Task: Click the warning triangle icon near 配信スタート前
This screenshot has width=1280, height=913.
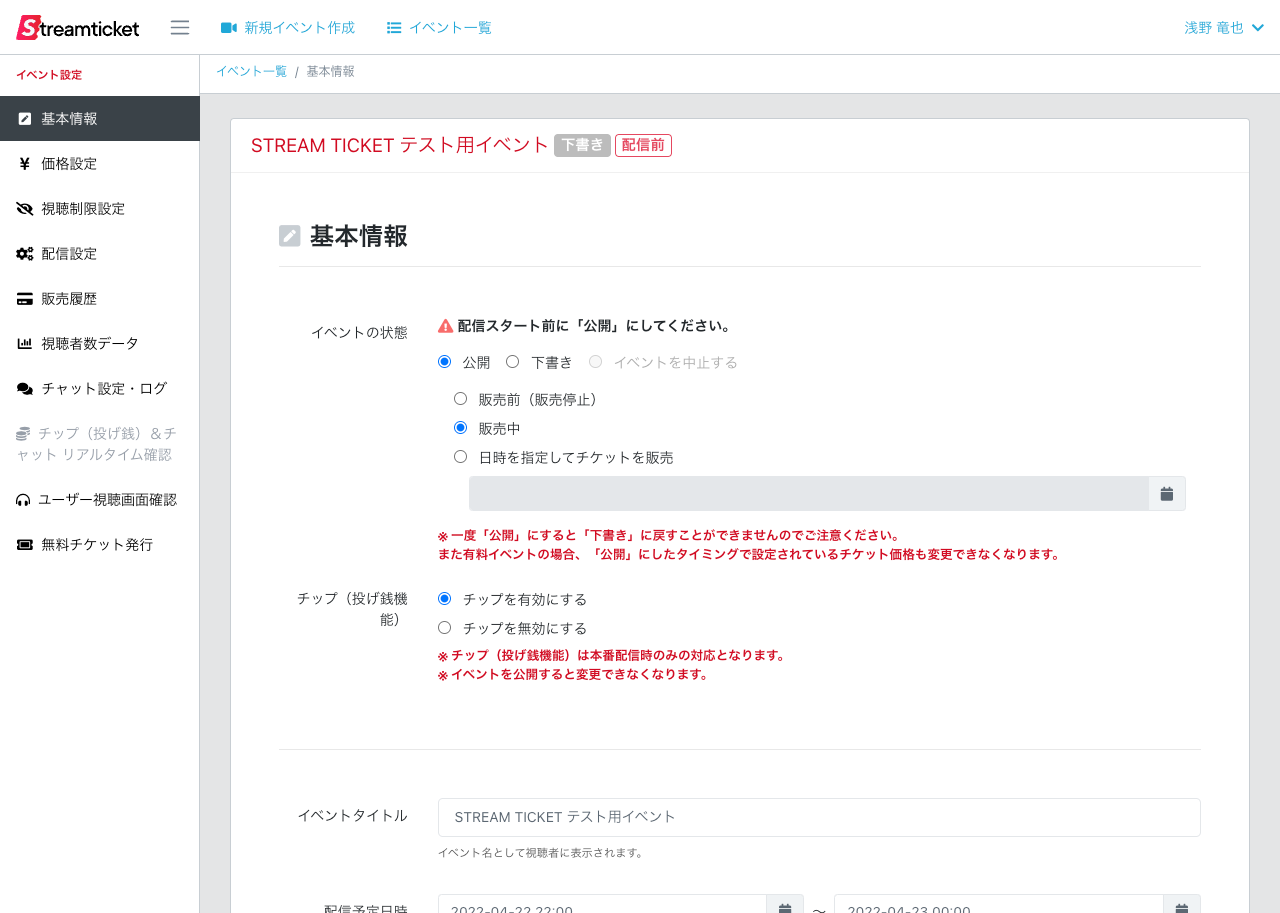Action: pos(446,326)
